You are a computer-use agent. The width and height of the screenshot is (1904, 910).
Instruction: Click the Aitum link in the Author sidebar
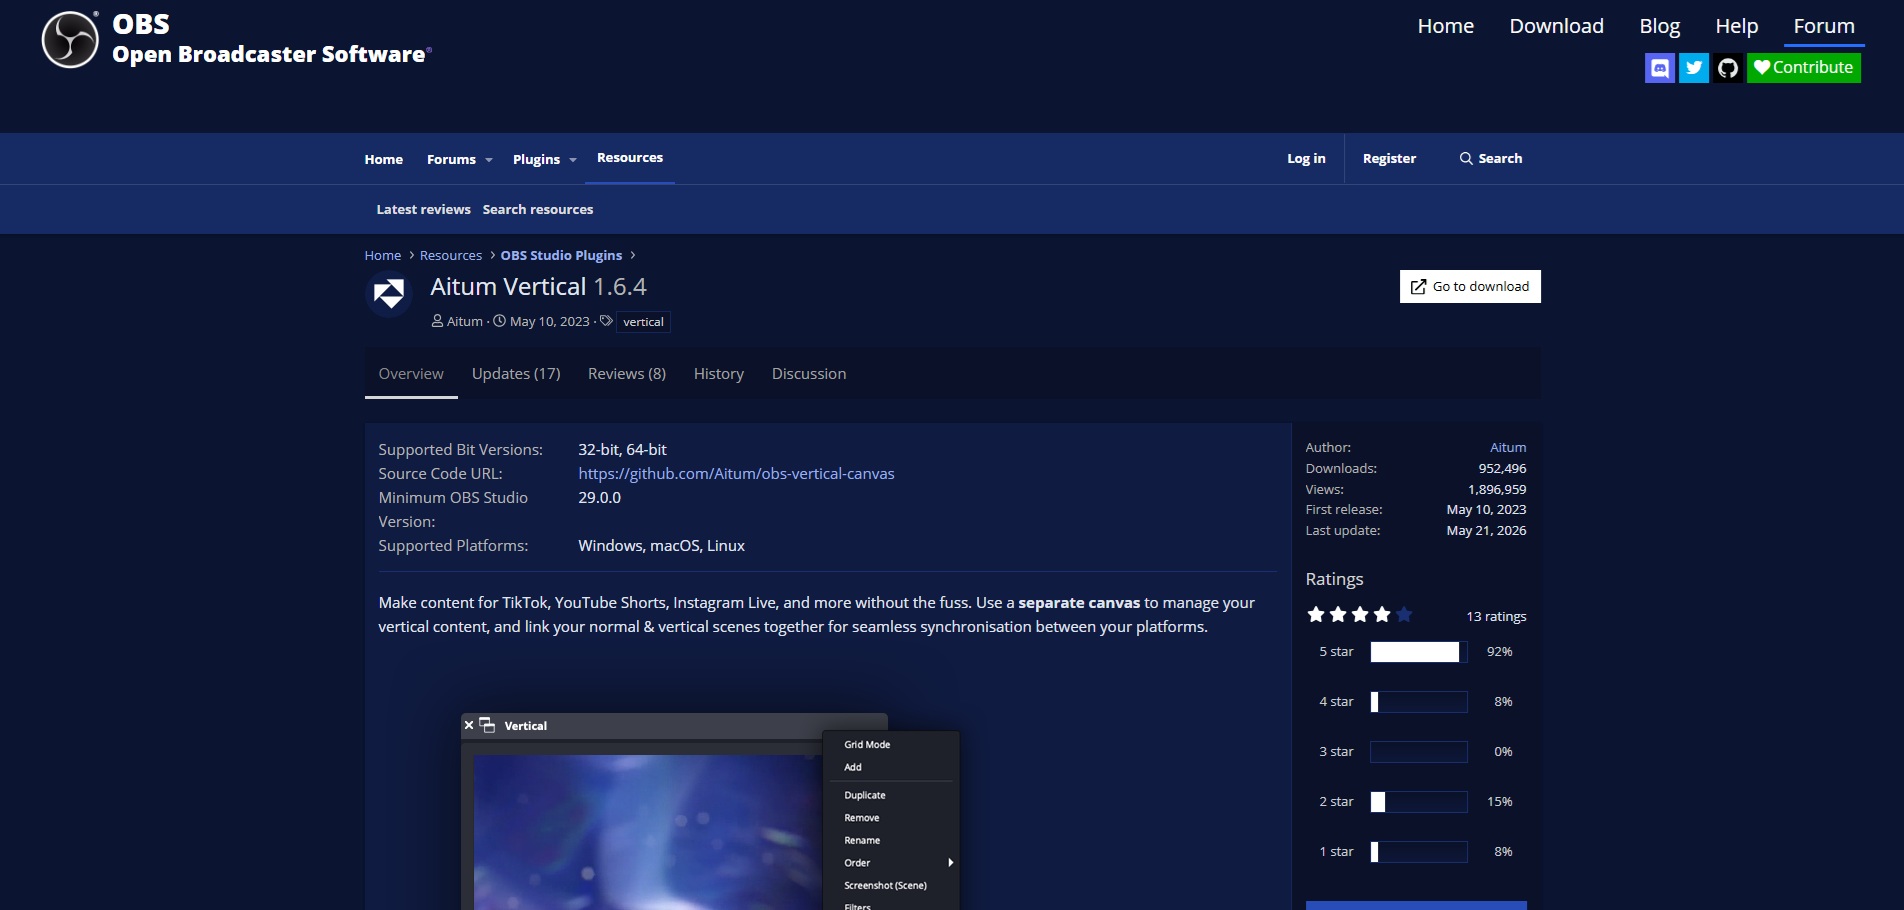coord(1508,448)
